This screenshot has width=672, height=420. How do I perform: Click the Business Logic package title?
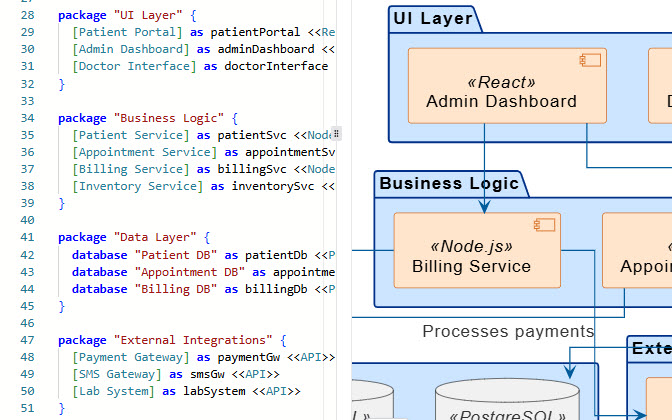click(449, 183)
